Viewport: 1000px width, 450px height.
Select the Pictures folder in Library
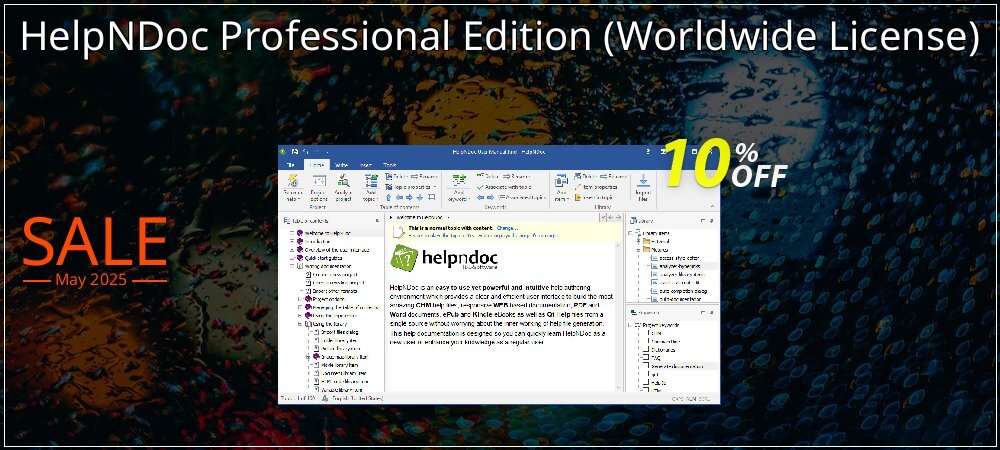[x=654, y=250]
